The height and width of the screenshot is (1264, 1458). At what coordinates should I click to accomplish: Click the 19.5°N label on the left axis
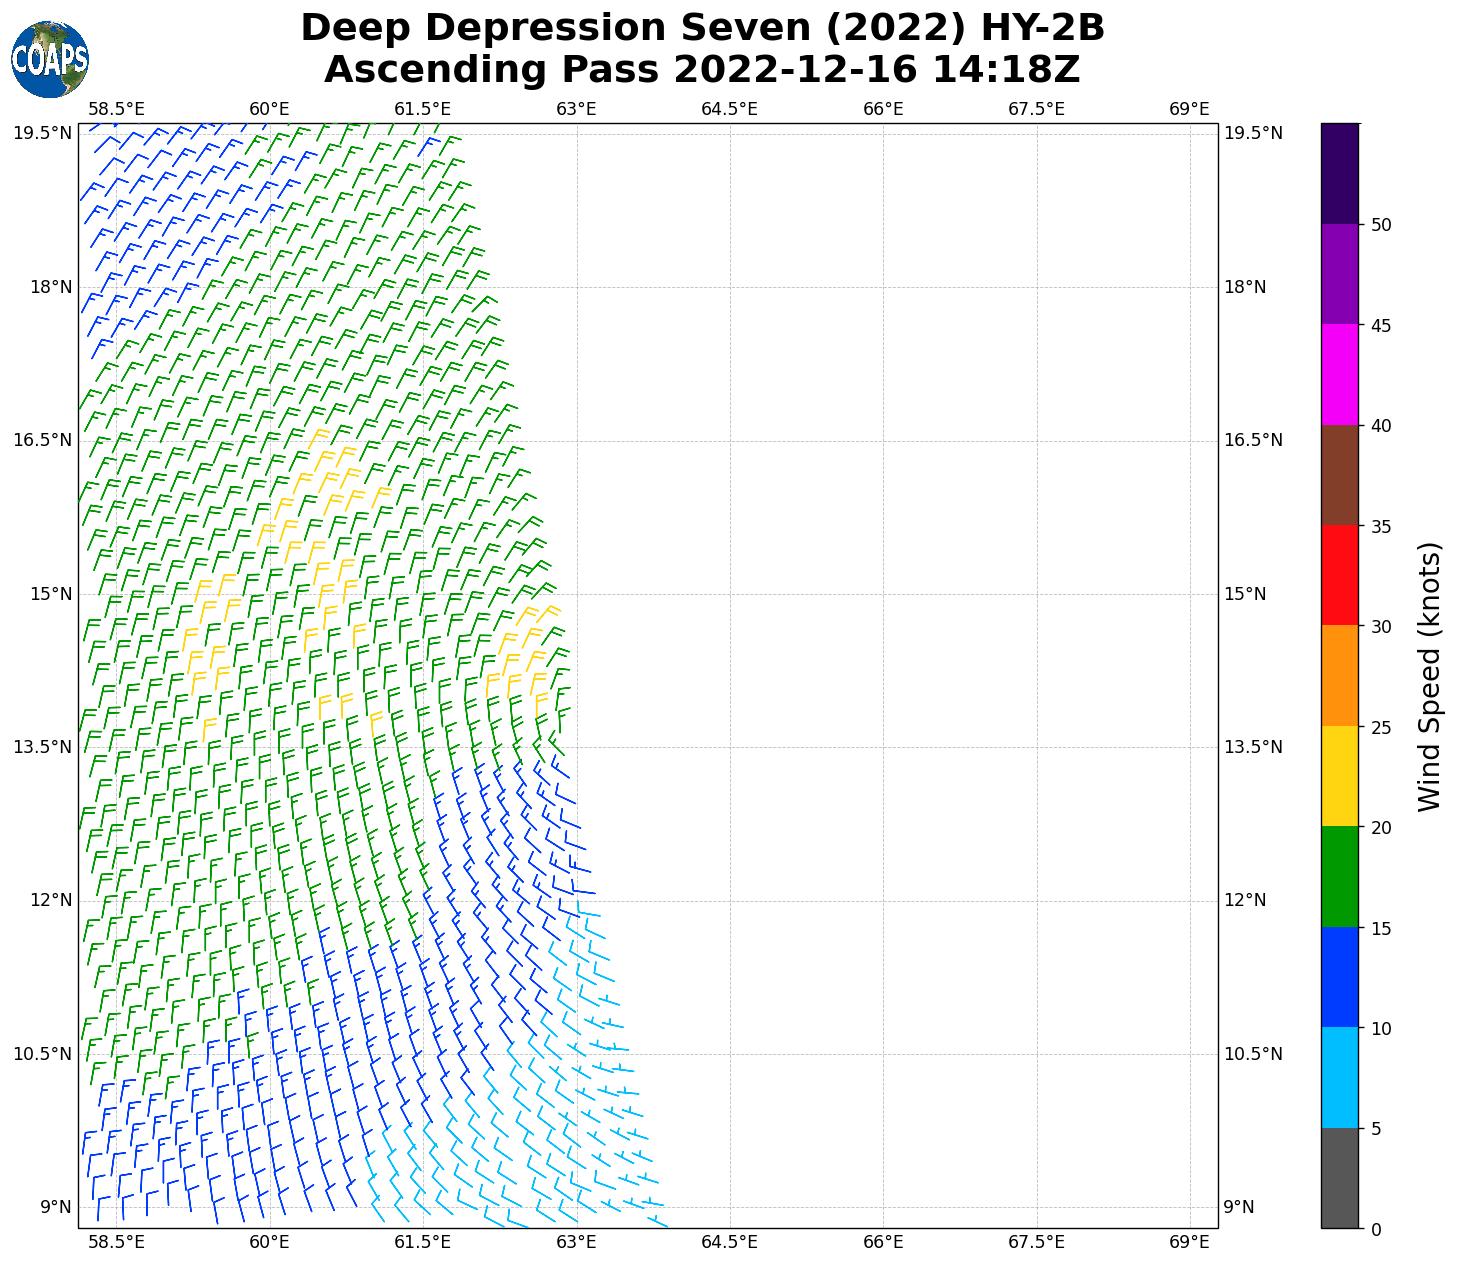(x=43, y=133)
